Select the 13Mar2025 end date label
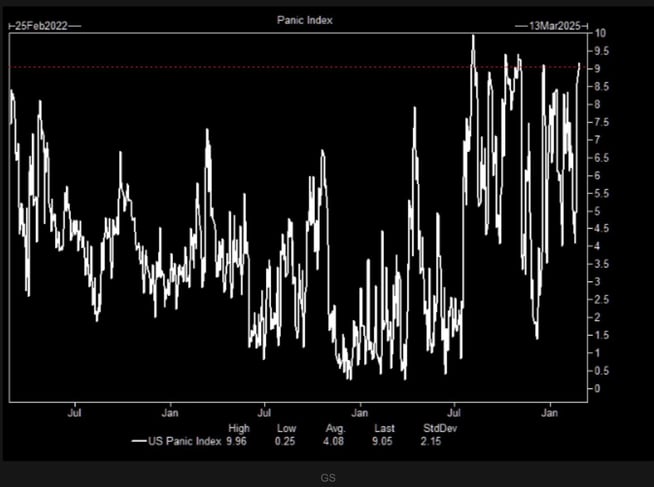 point(555,26)
